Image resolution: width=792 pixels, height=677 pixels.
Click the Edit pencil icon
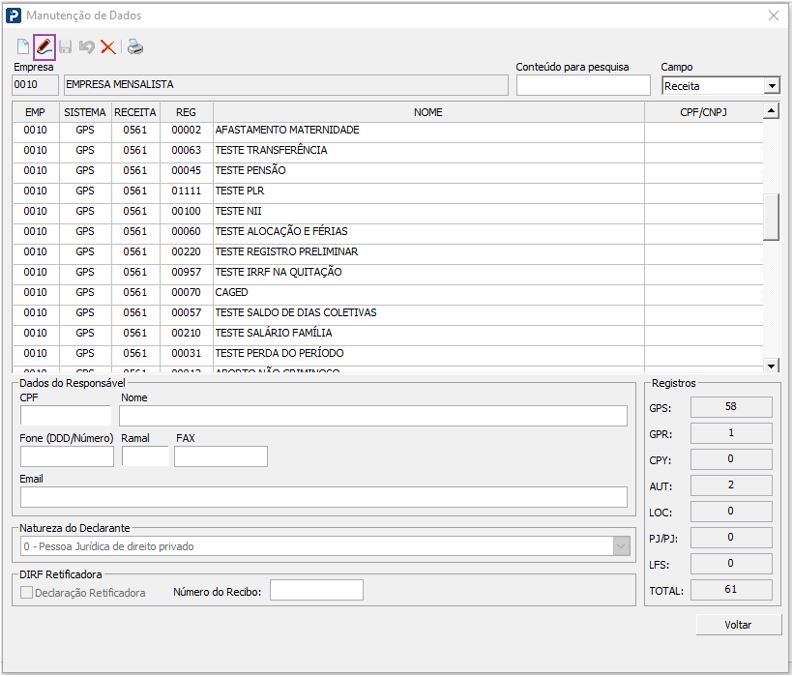click(x=44, y=47)
